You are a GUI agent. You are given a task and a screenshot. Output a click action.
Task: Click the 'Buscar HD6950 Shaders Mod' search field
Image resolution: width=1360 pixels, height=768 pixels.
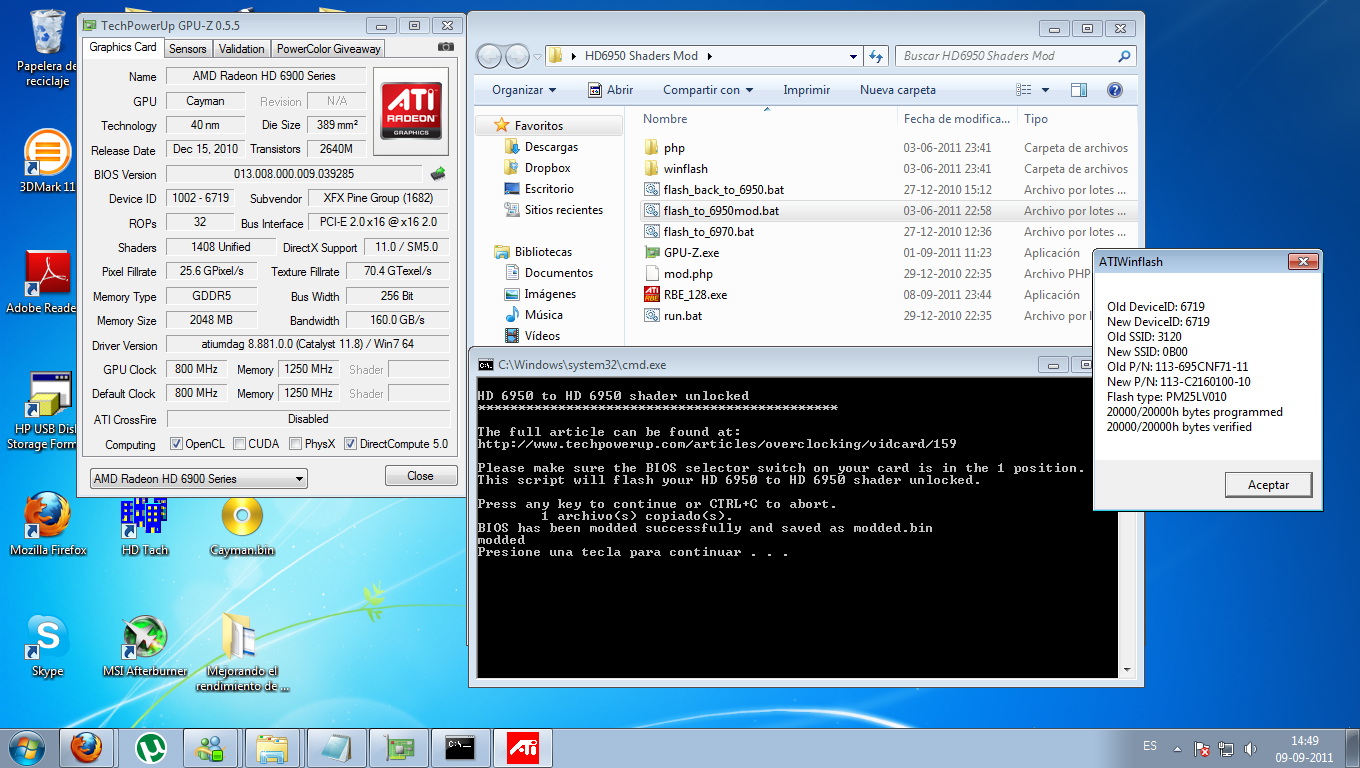pyautogui.click(x=1015, y=56)
